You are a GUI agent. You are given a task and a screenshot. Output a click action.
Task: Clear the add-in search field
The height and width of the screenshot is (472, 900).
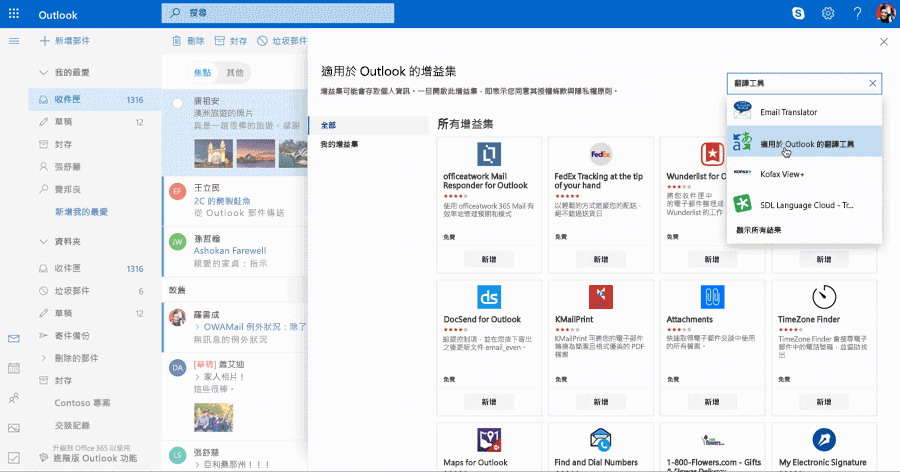872,83
